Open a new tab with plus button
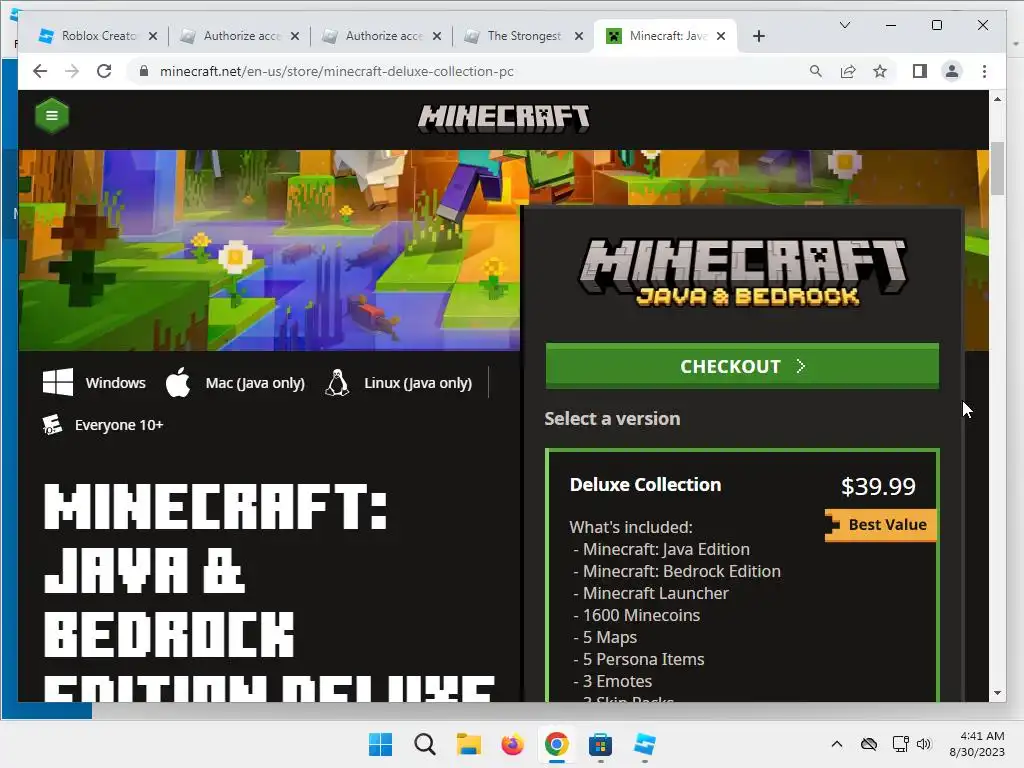This screenshot has width=1024, height=768. tap(758, 36)
